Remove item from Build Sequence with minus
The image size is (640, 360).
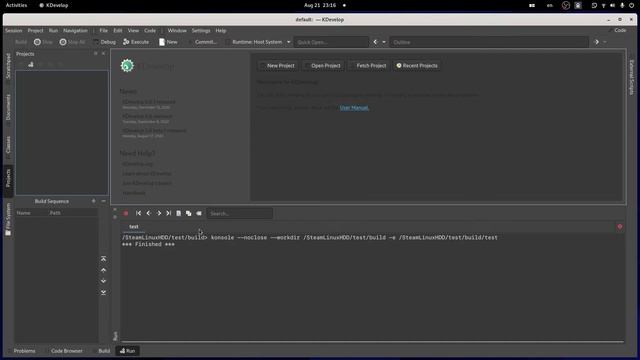click(104, 201)
